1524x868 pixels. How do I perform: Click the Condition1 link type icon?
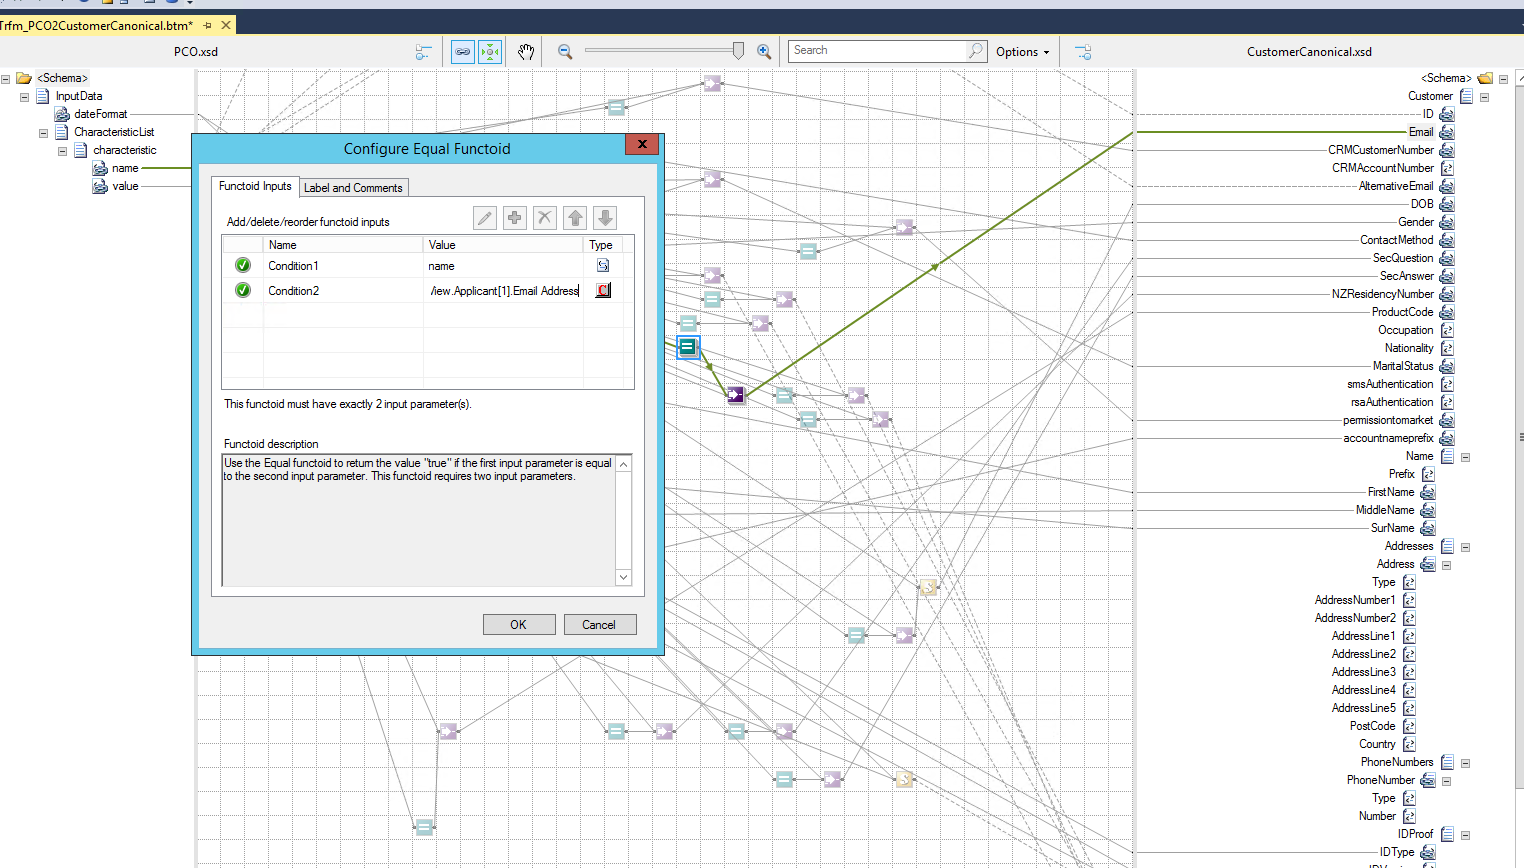pos(603,265)
